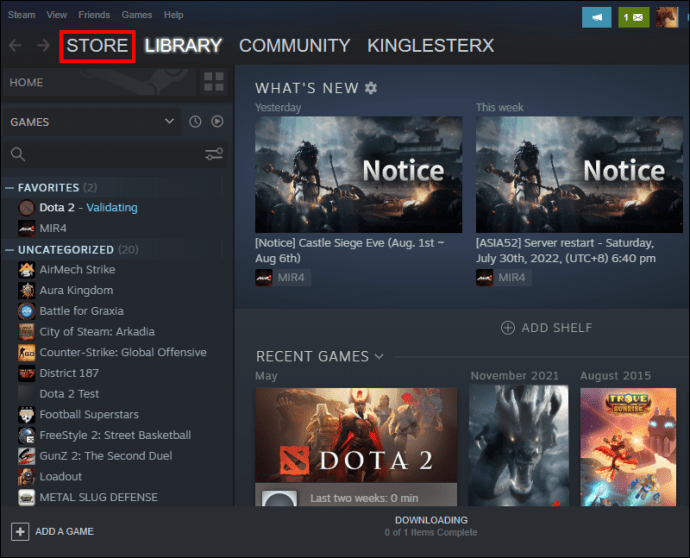Click ADD A GAME text
Screen dimensions: 690x558
64,532
